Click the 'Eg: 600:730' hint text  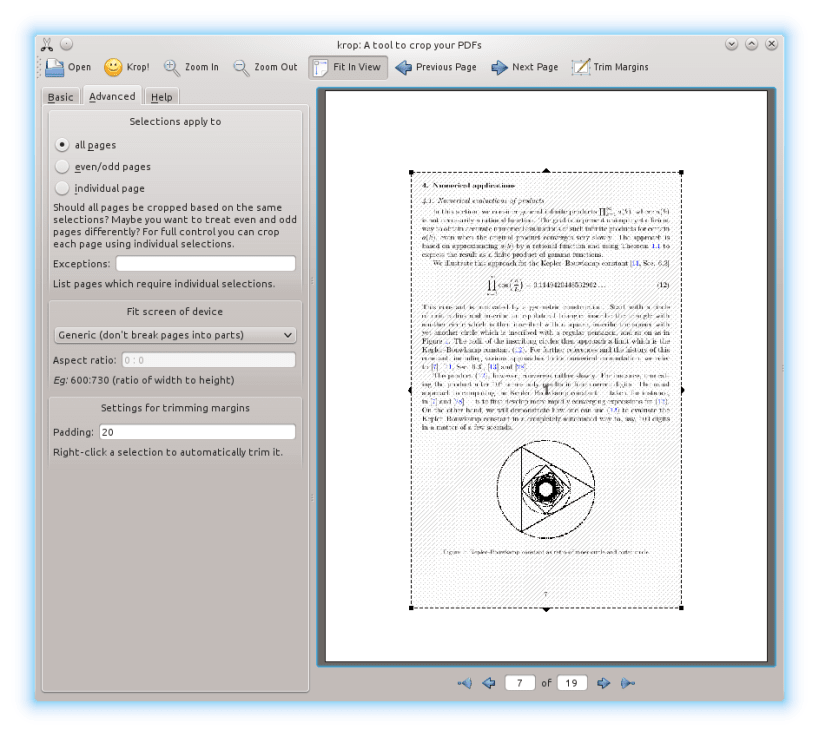(144, 380)
